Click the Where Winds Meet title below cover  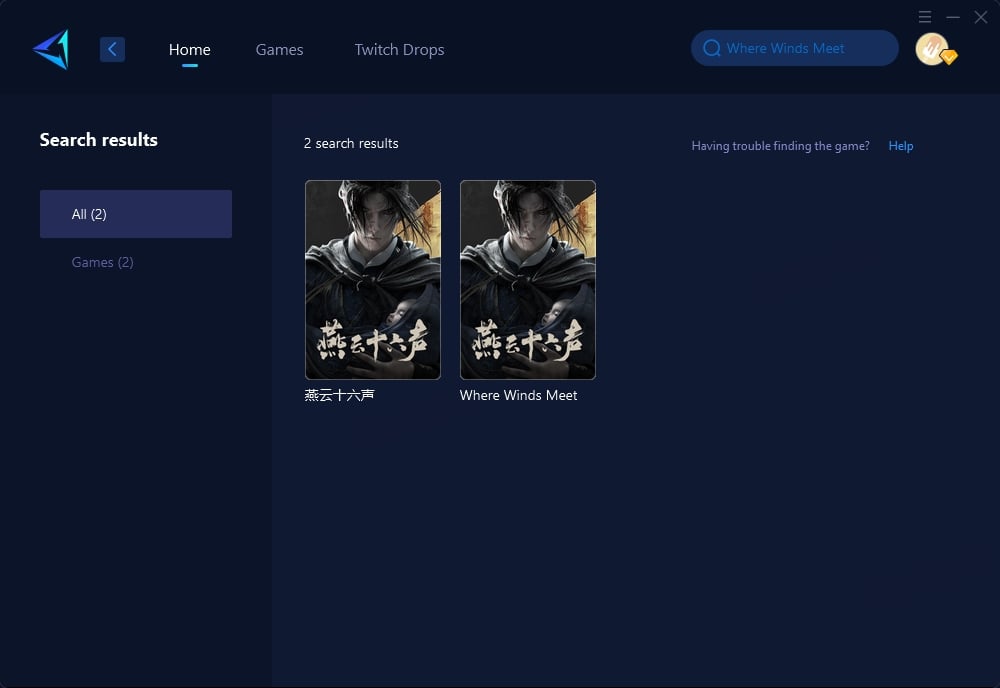(518, 395)
